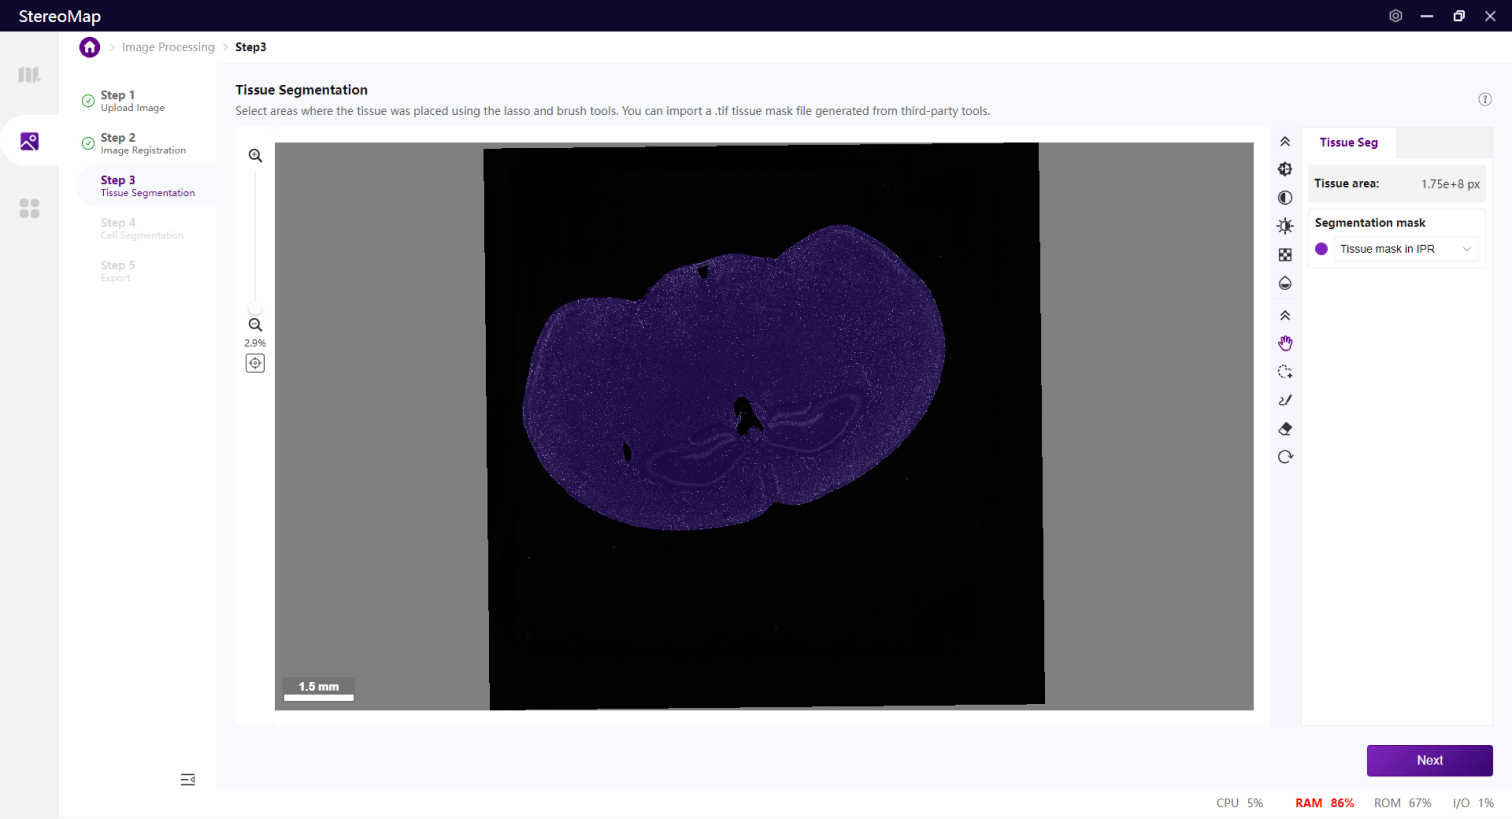Click the redo rotate-arrow icon
This screenshot has height=819, width=1512.
(x=1285, y=457)
